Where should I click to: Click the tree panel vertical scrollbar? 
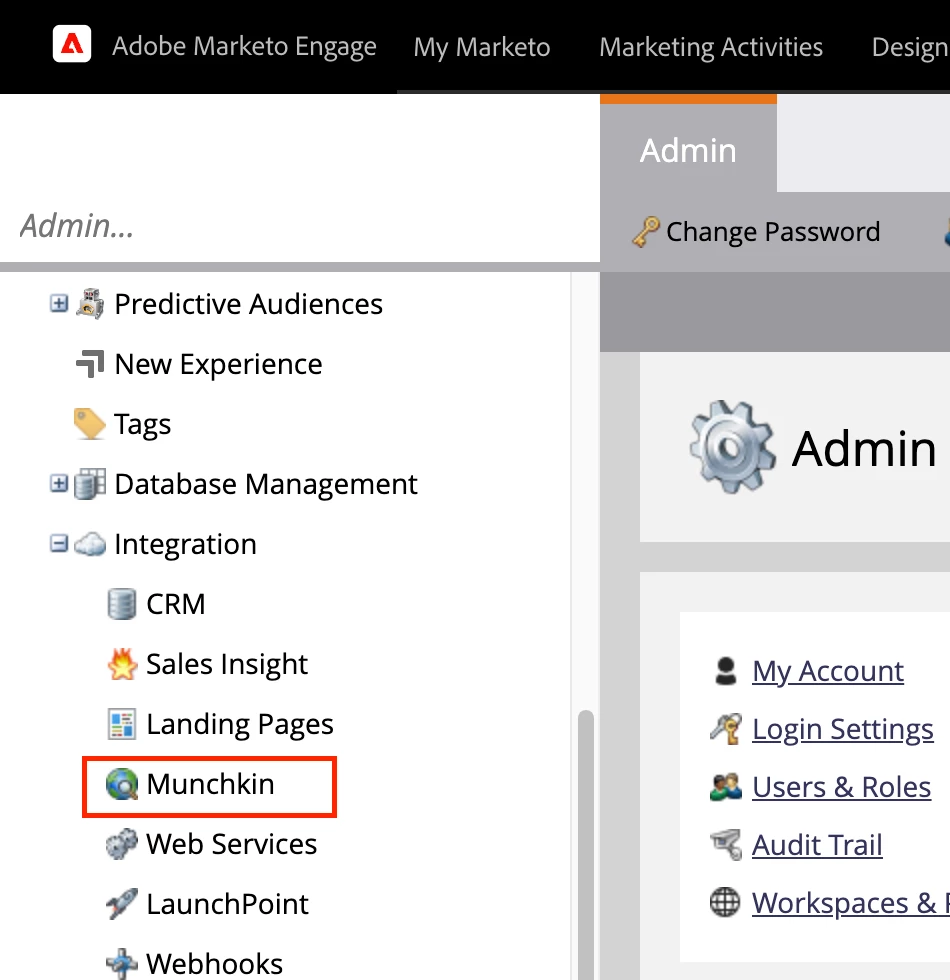(x=586, y=844)
